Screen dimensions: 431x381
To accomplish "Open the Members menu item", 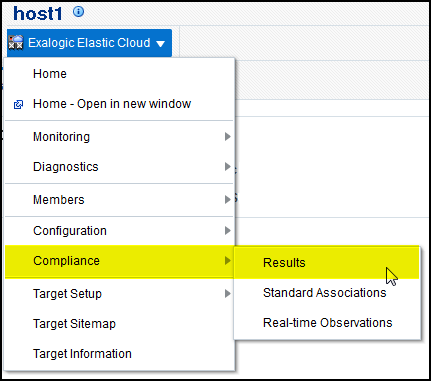I will 119,200.
